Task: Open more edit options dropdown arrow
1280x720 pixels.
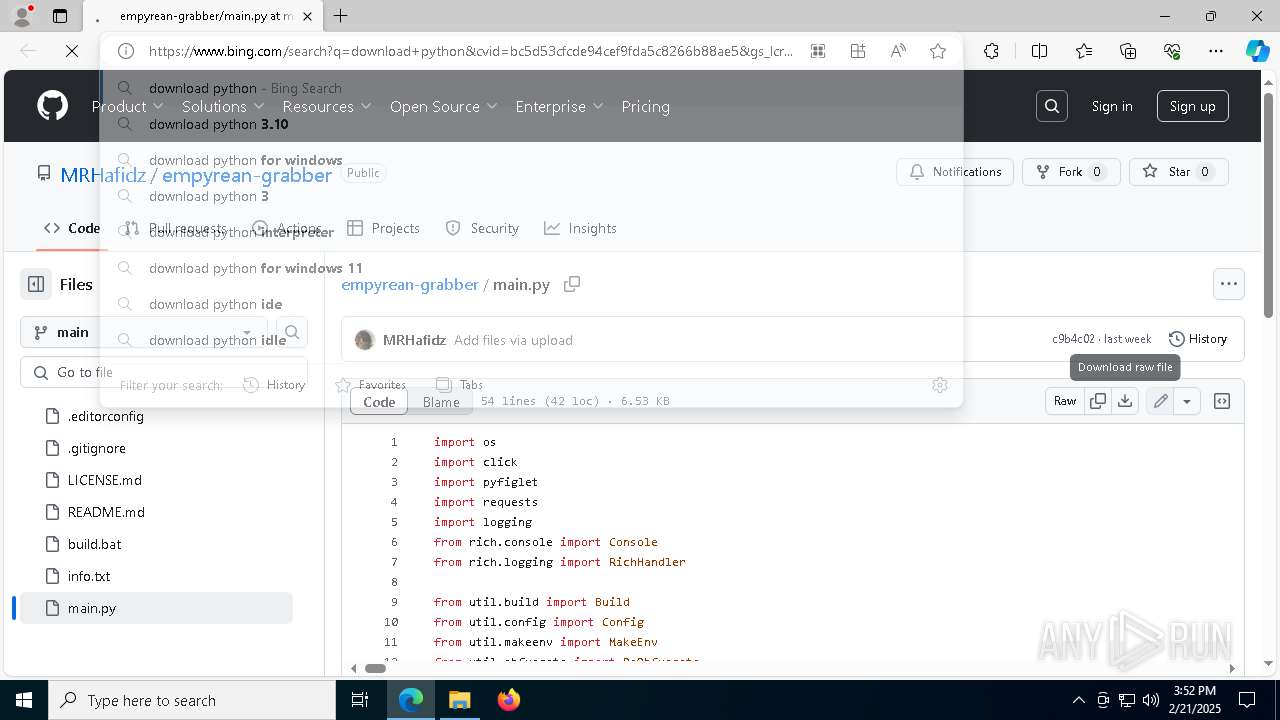Action: [x=1187, y=401]
